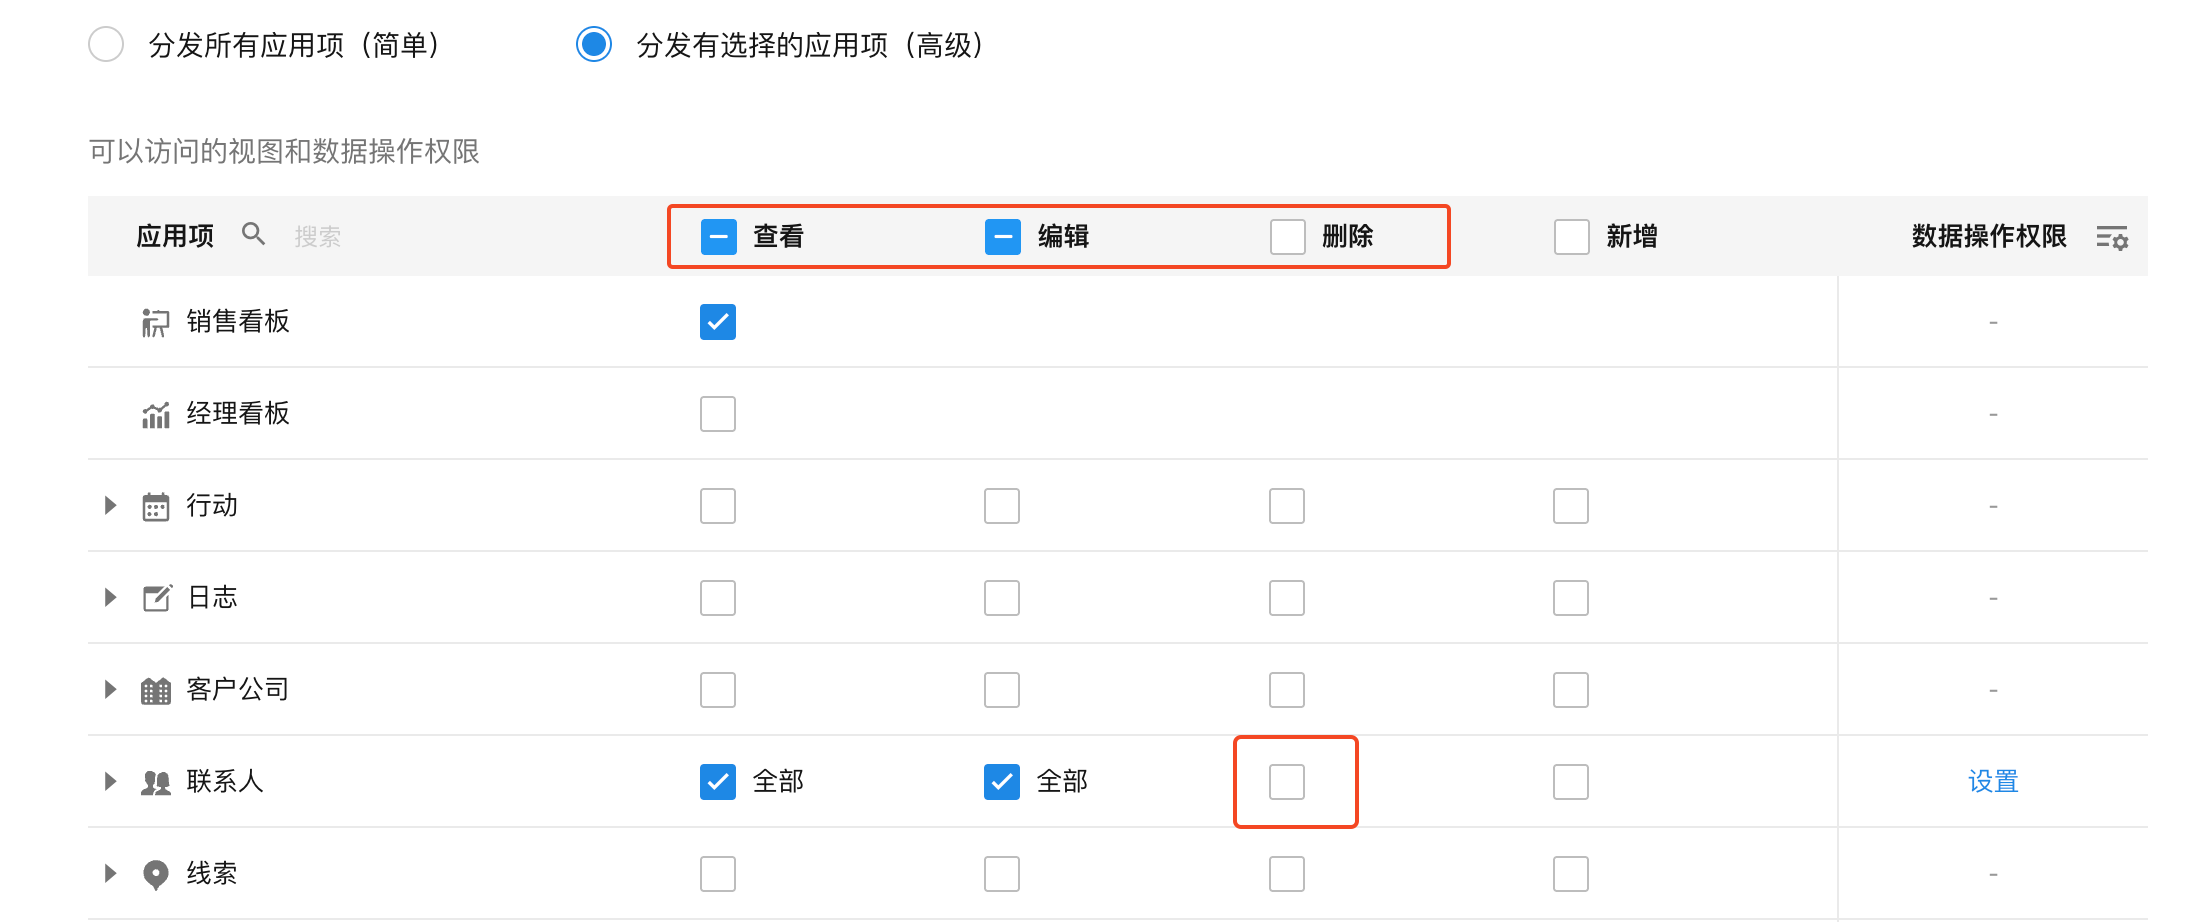This screenshot has height=922, width=2212.
Task: Click the 联系人 contacts icon
Action: 155,782
